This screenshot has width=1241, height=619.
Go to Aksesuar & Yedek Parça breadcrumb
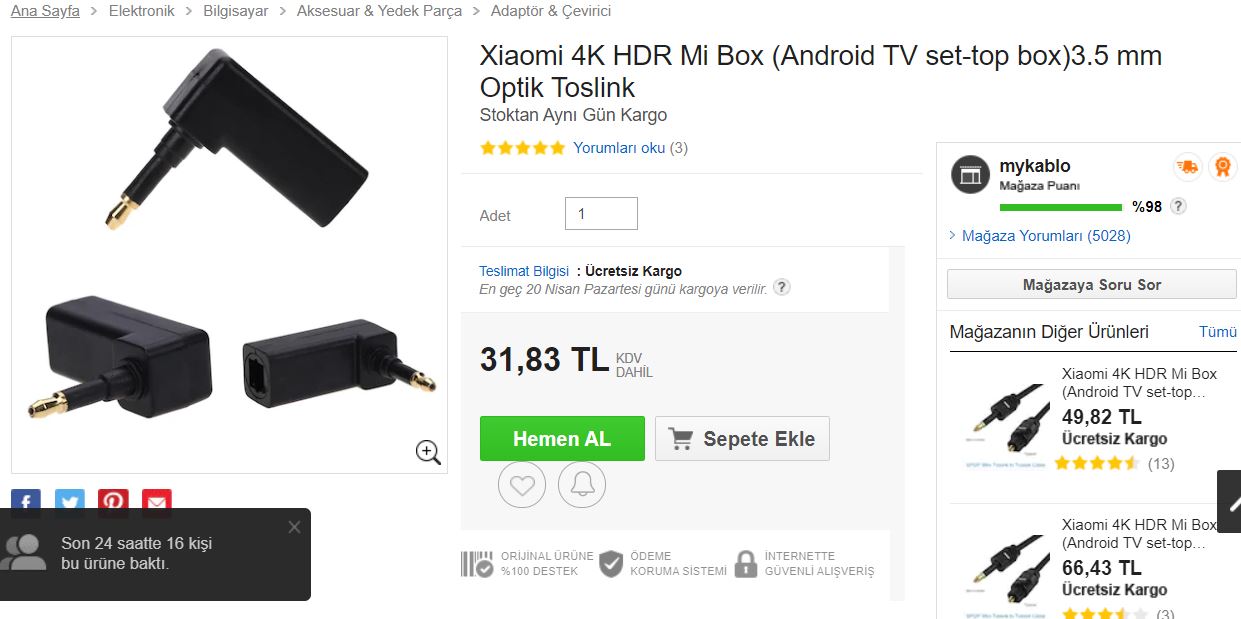pyautogui.click(x=379, y=11)
